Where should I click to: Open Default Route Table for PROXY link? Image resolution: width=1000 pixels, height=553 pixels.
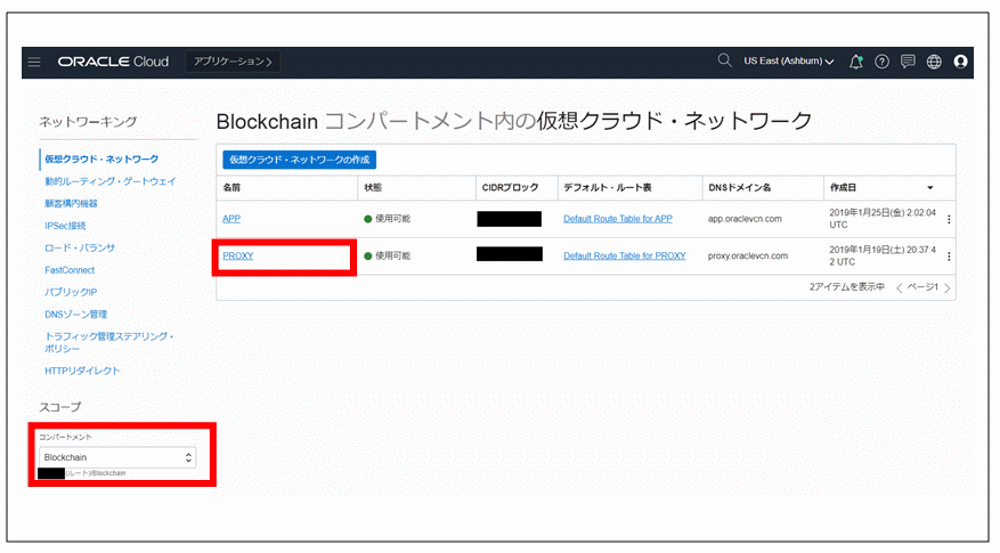tap(624, 256)
